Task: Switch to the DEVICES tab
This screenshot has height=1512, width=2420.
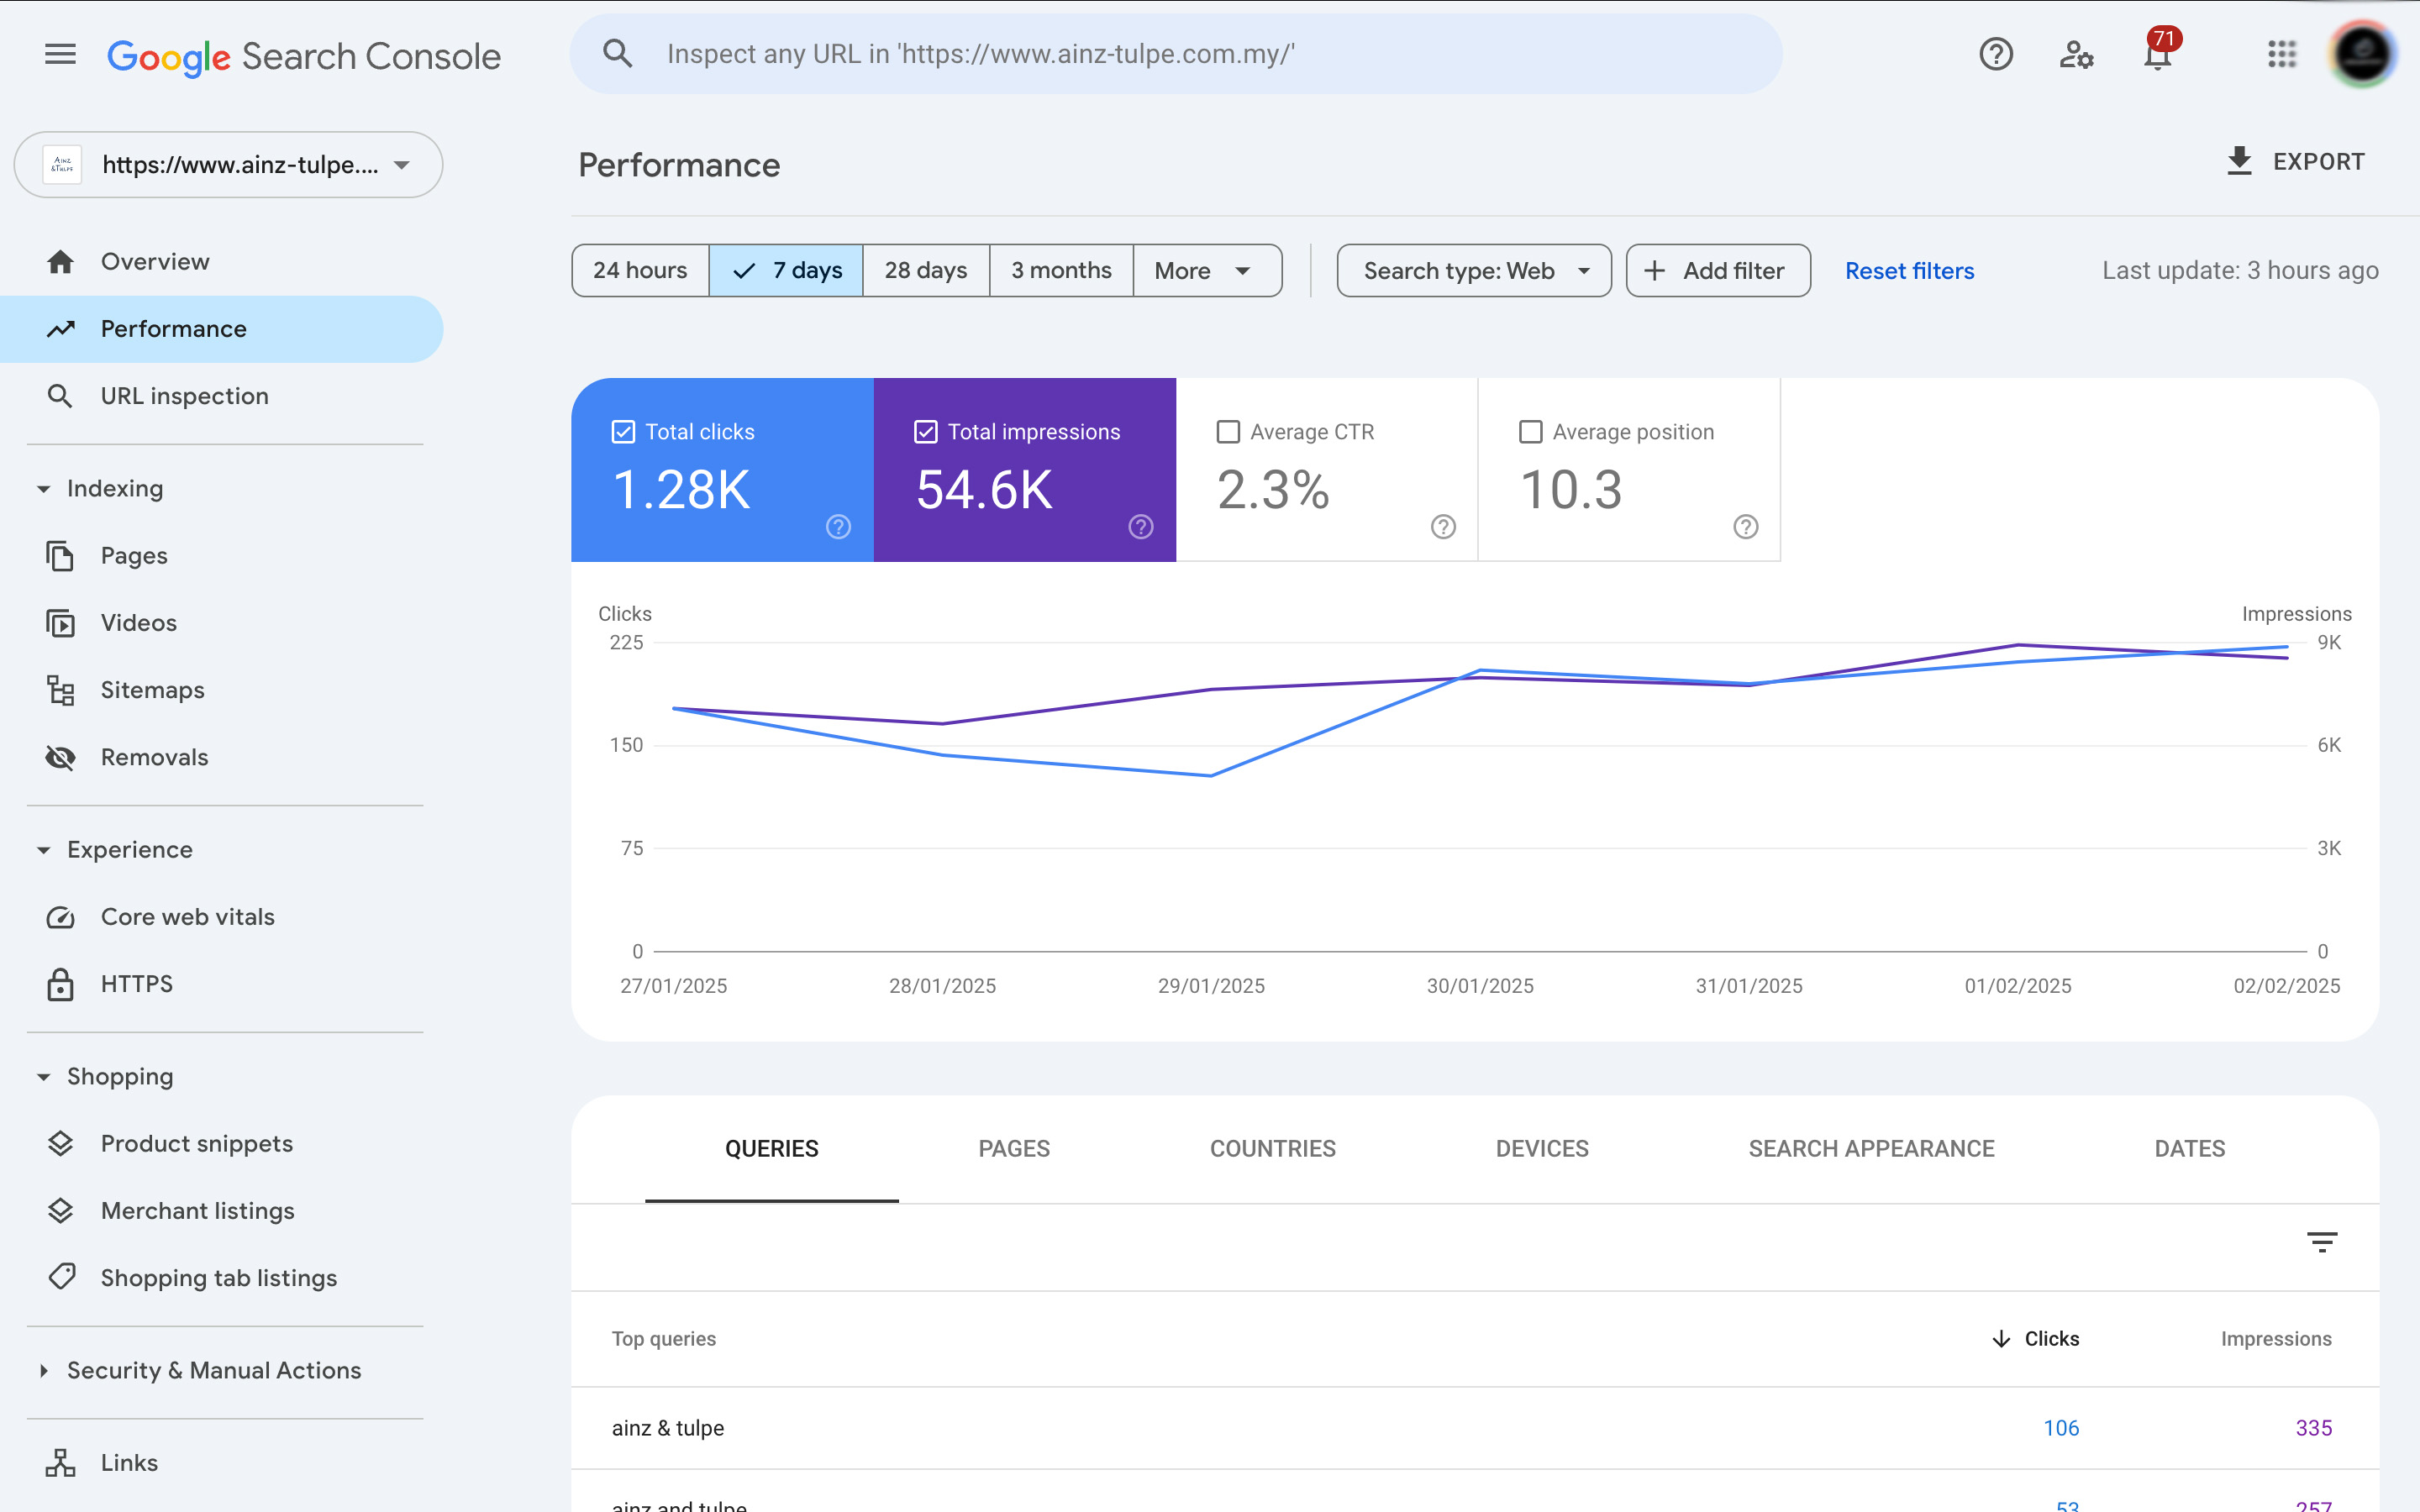Action: pyautogui.click(x=1541, y=1148)
